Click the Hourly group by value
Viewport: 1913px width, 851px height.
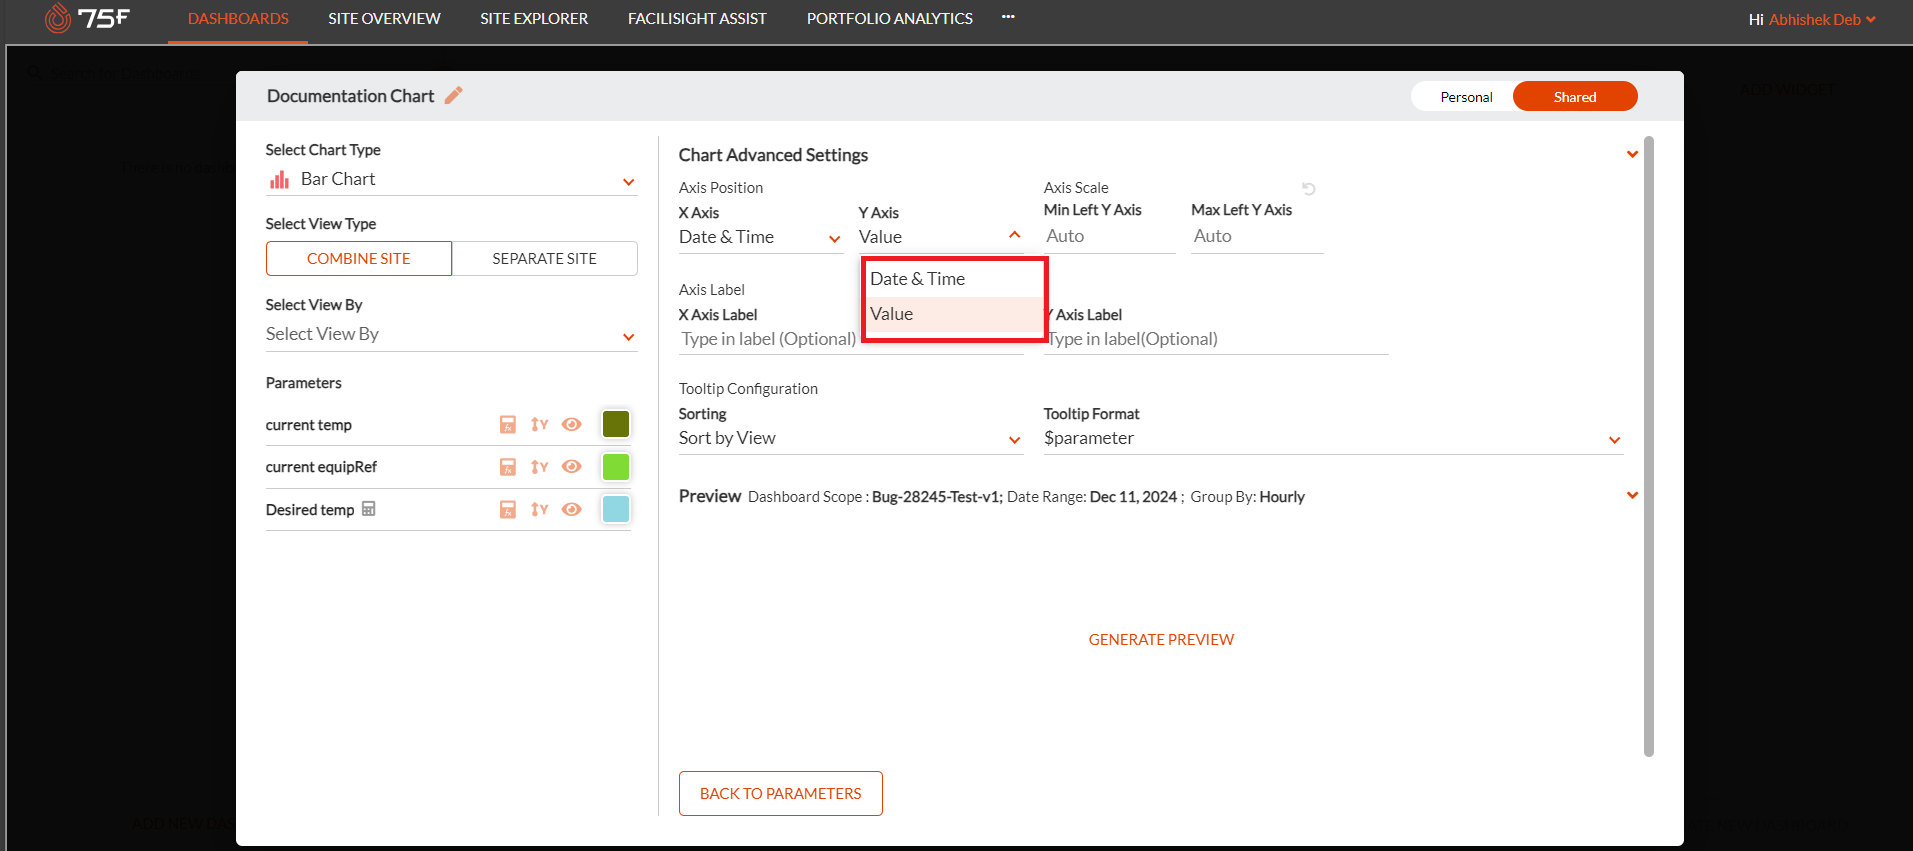click(x=1282, y=497)
